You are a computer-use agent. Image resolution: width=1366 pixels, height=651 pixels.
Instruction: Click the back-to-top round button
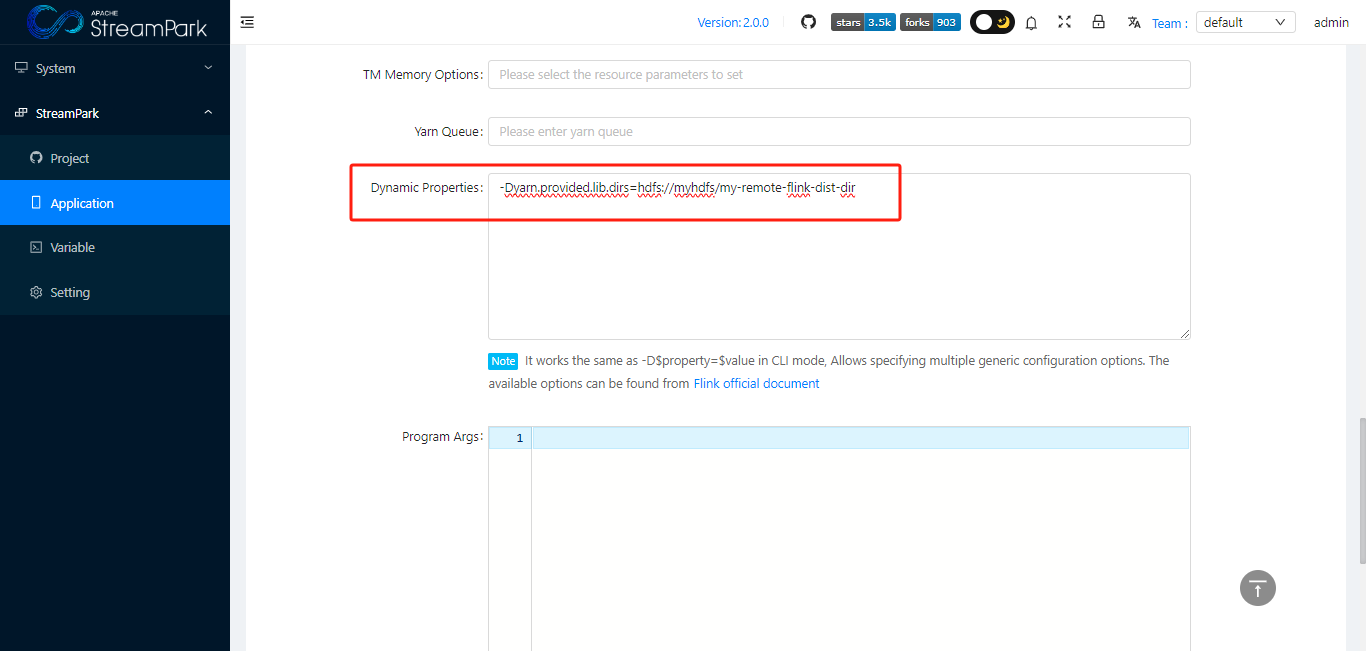pos(1257,588)
